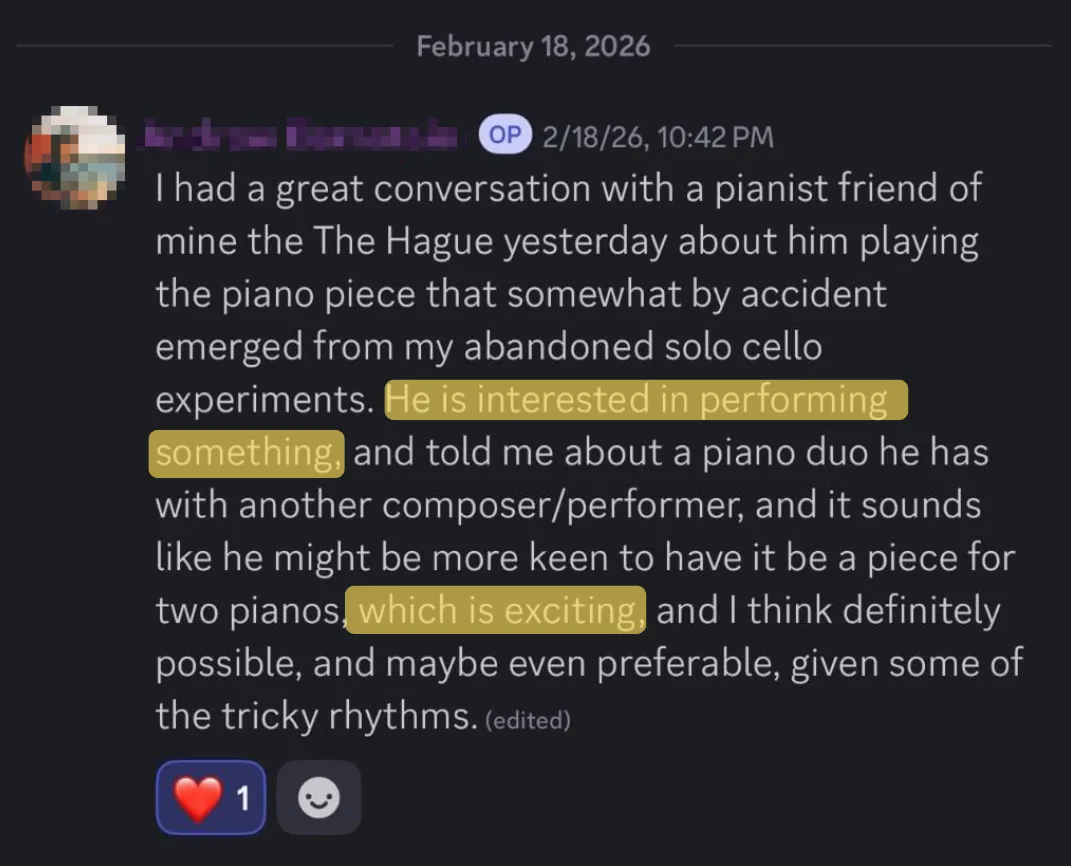Open the pixelated user avatar
Viewport: 1071px width, 866px height.
(x=74, y=156)
